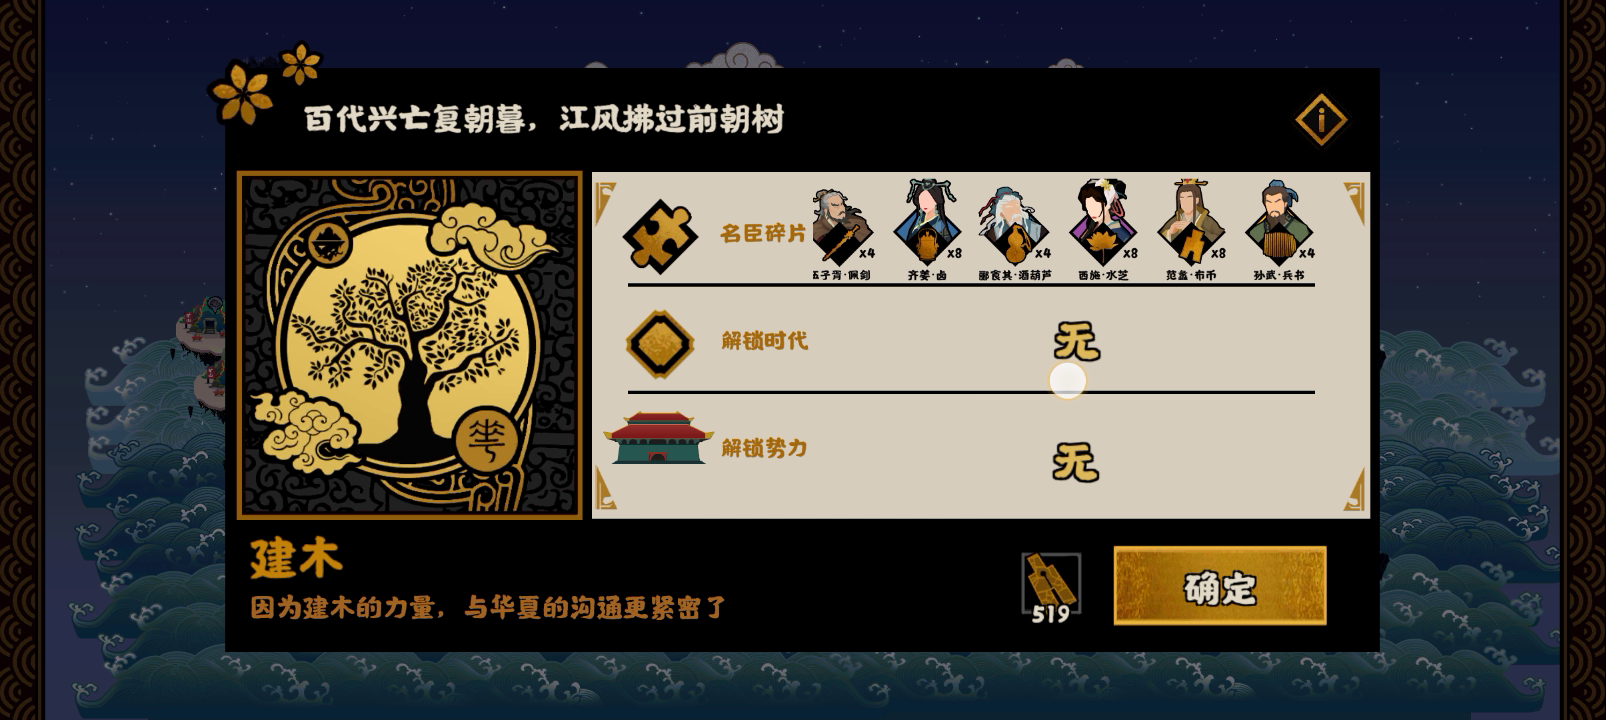Click the golden 建木 tree artwork
Image resolution: width=1606 pixels, height=720 pixels.
[410, 345]
